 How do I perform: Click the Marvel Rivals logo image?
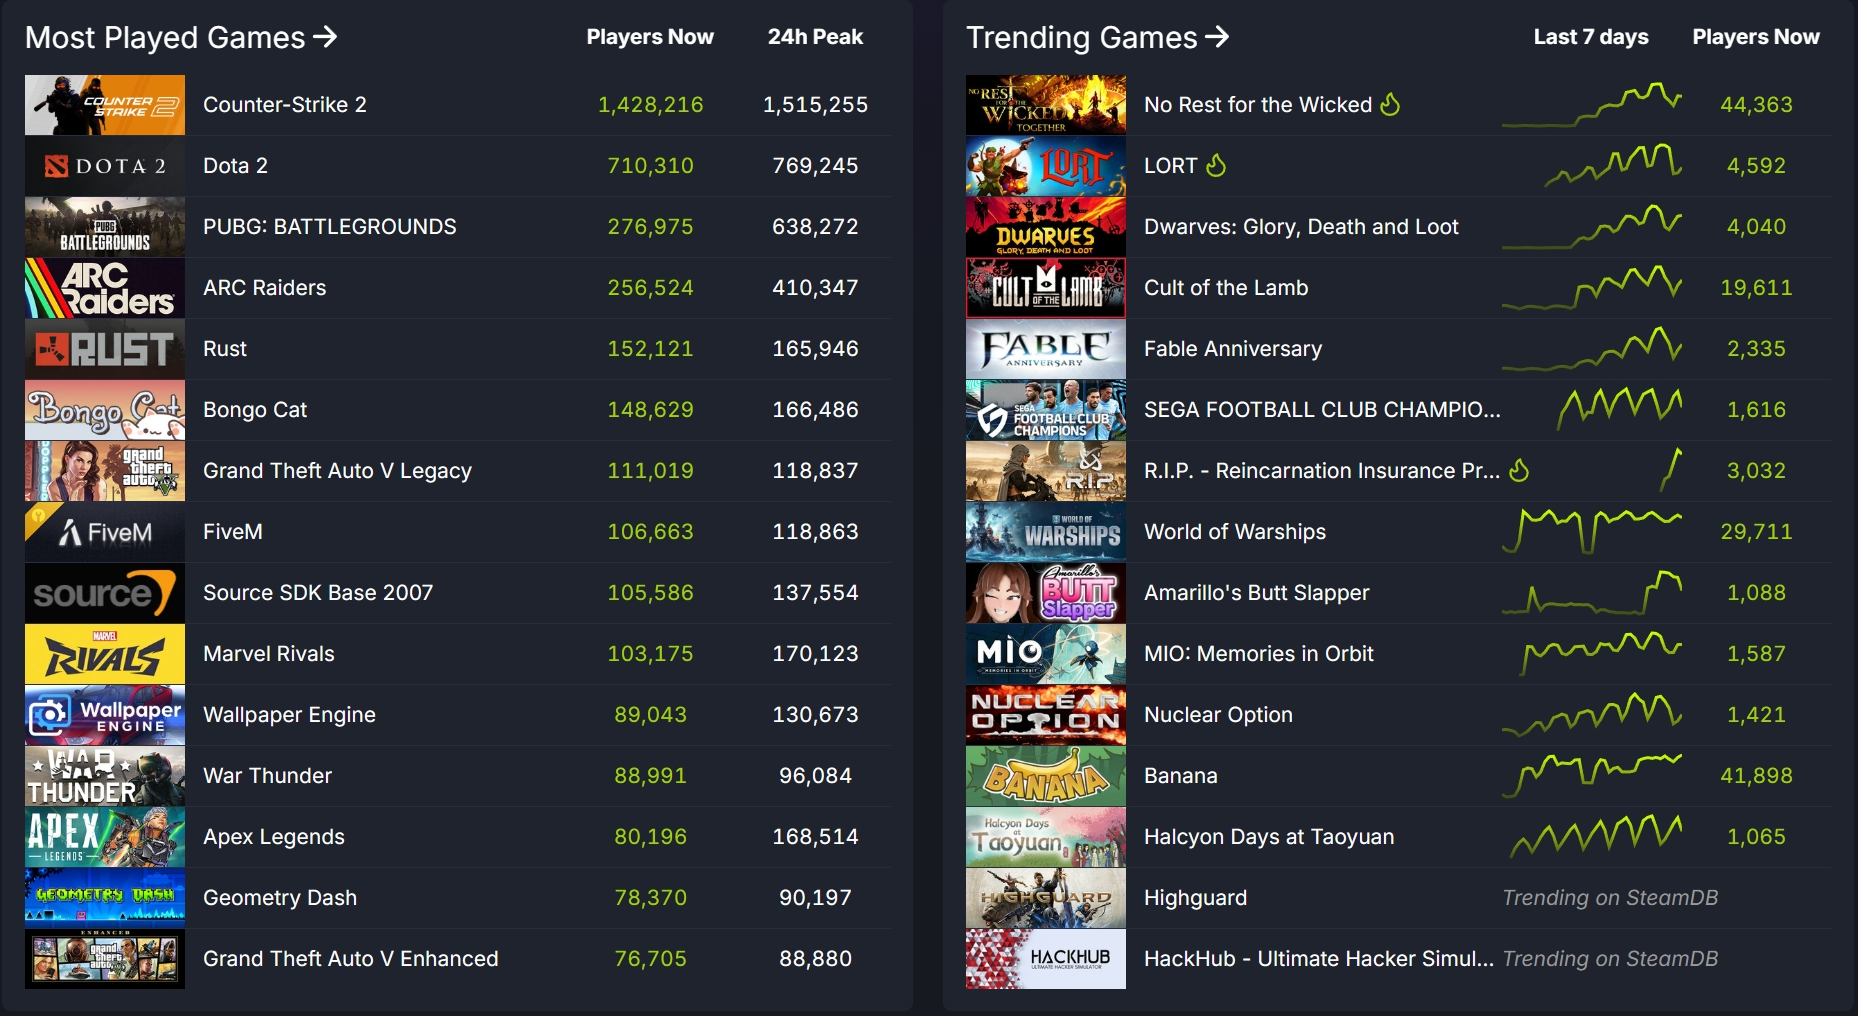point(105,654)
